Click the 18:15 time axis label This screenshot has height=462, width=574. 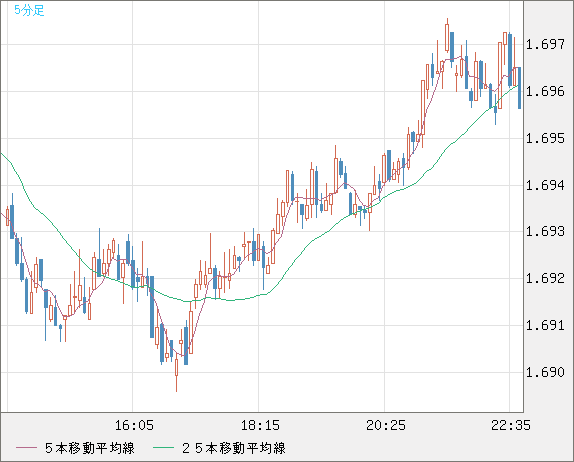(260, 425)
